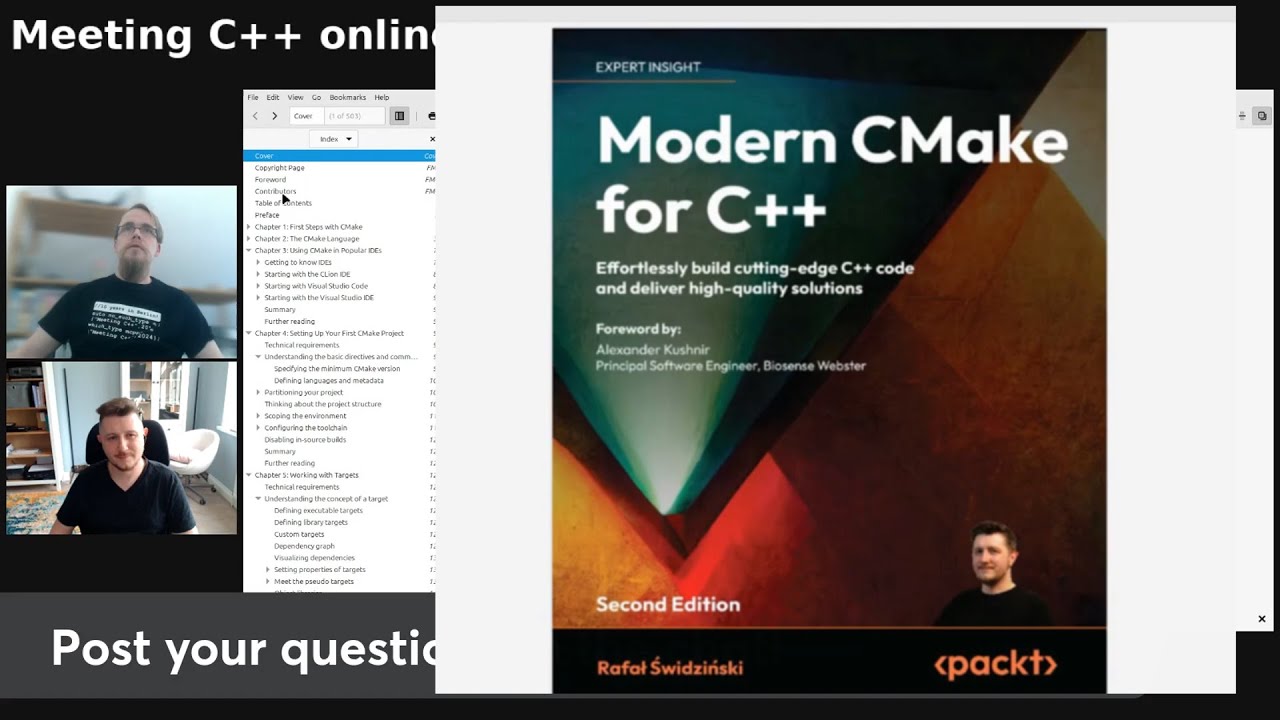1280x720 pixels.
Task: Jump to Thinking about the project structure
Action: (323, 404)
